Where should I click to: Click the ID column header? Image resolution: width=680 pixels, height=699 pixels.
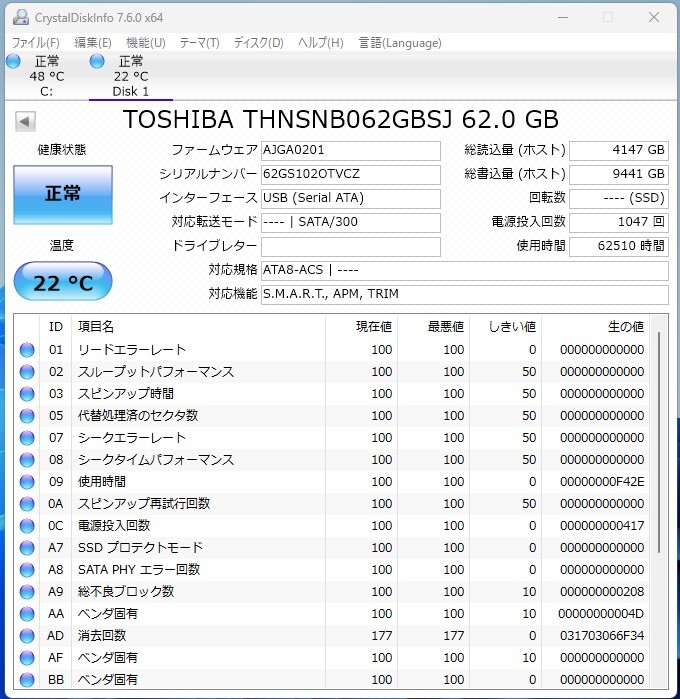pyautogui.click(x=56, y=327)
